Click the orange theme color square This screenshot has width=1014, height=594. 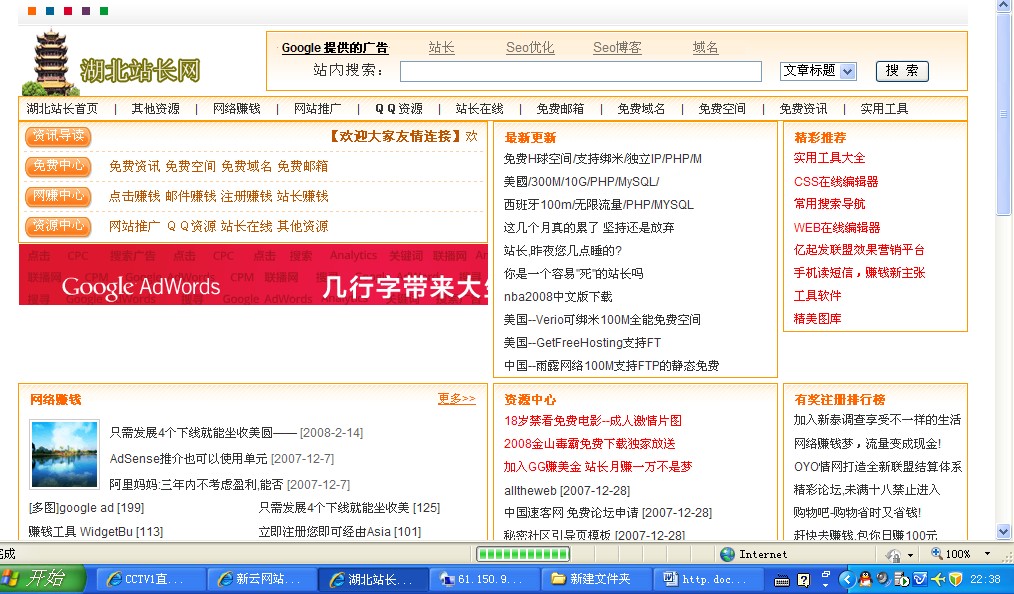tap(32, 11)
